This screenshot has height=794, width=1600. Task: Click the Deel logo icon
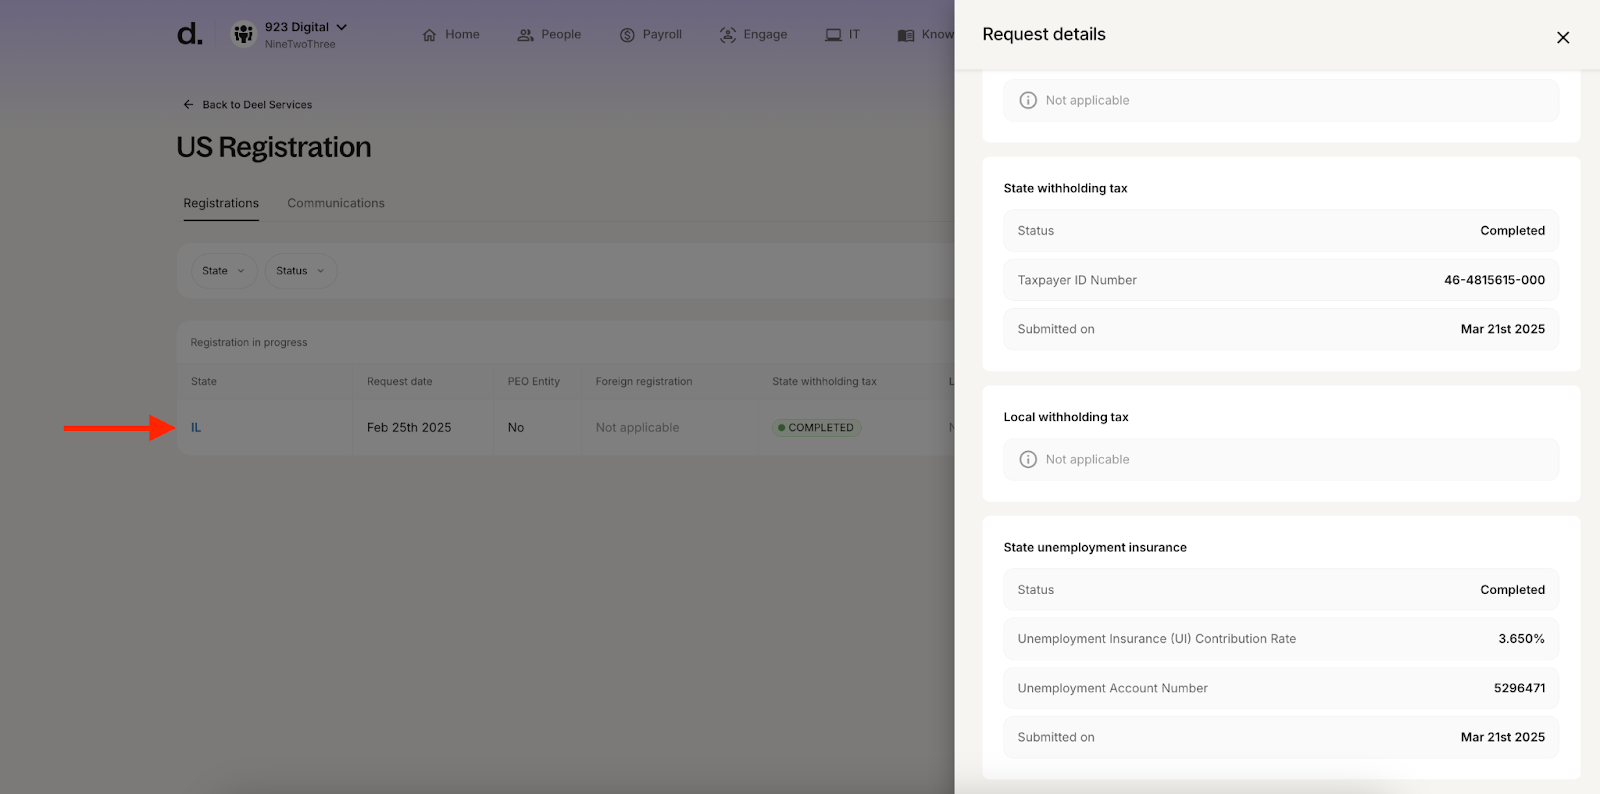pyautogui.click(x=190, y=34)
